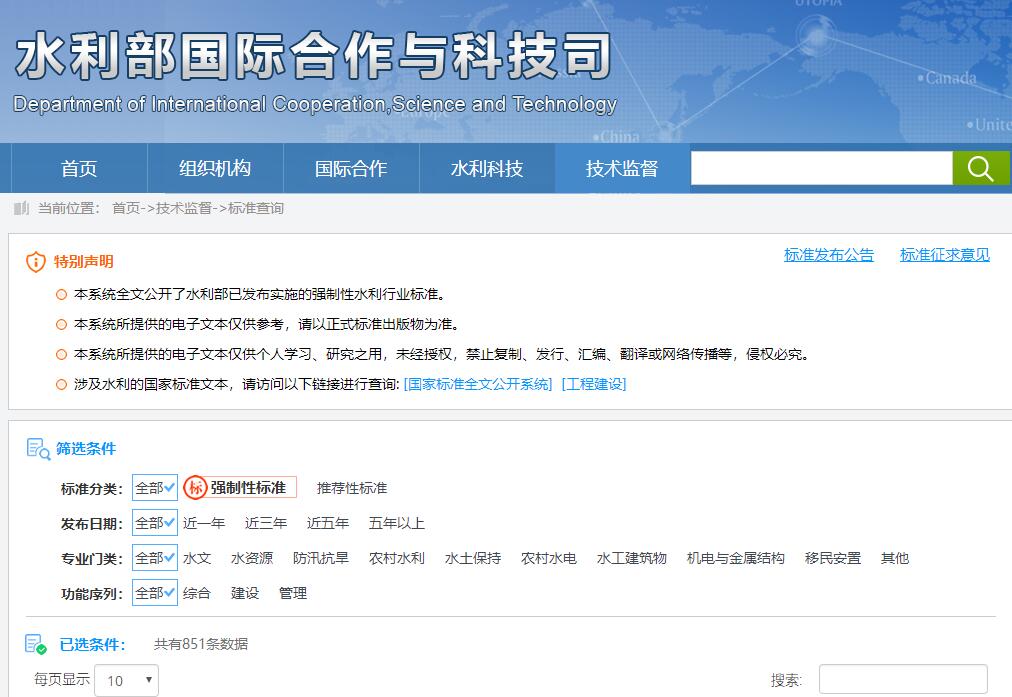Click the 共有851条数据 count text
Image resolution: width=1012 pixels, height=697 pixels.
click(x=201, y=644)
